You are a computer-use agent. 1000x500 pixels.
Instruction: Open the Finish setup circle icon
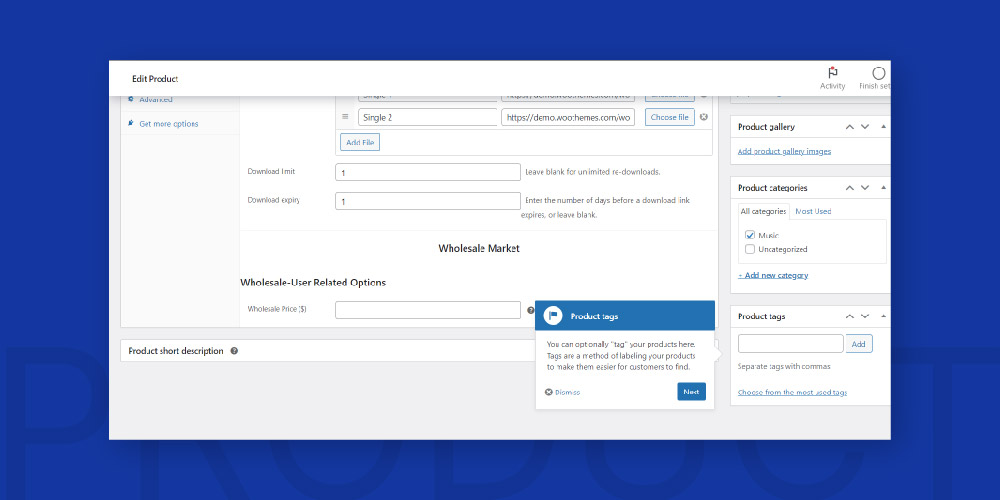pyautogui.click(x=879, y=73)
